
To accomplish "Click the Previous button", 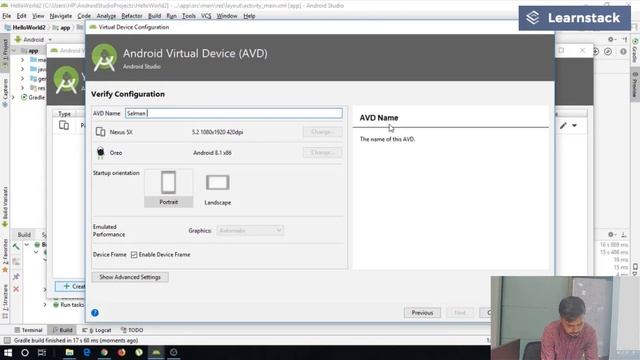I will pyautogui.click(x=422, y=313).
